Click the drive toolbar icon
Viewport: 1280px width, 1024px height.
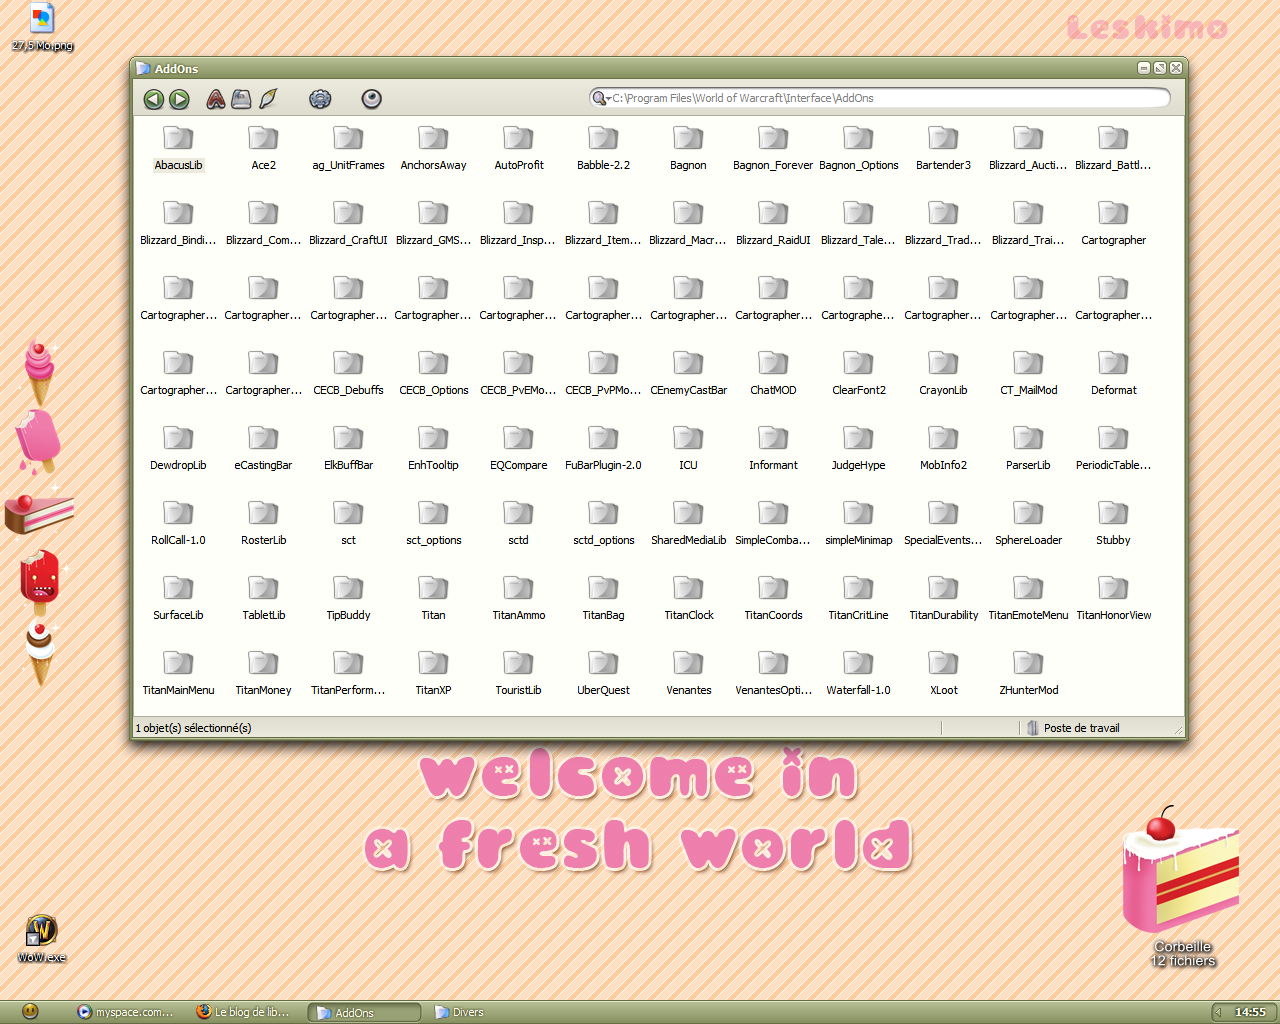(241, 99)
